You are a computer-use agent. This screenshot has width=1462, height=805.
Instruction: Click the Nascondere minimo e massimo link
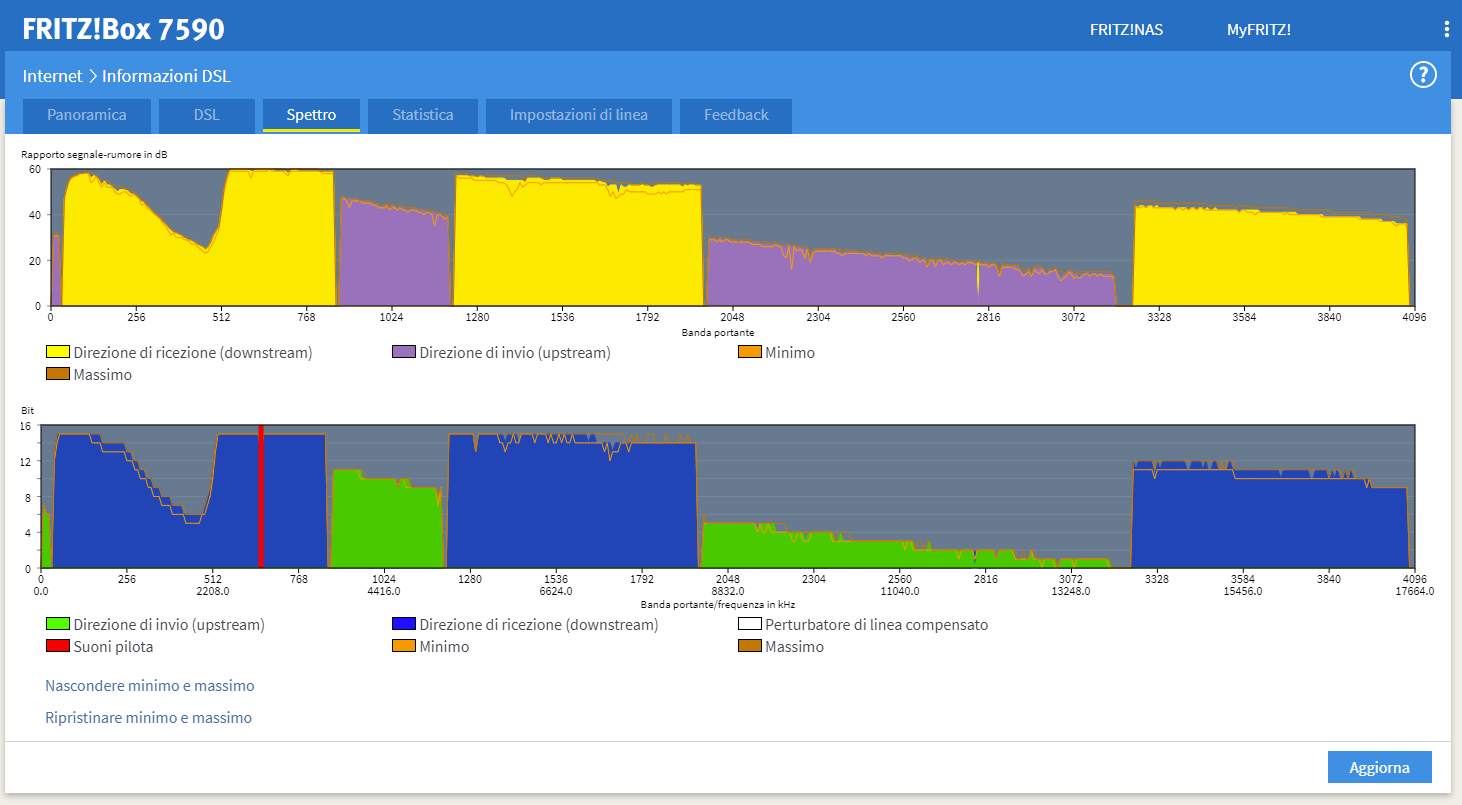(x=150, y=686)
